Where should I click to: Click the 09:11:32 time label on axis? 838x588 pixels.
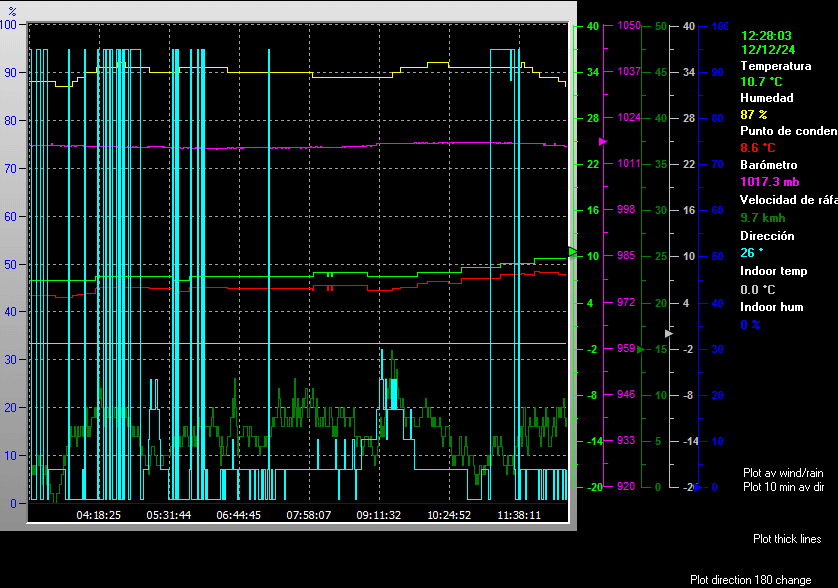(x=379, y=516)
